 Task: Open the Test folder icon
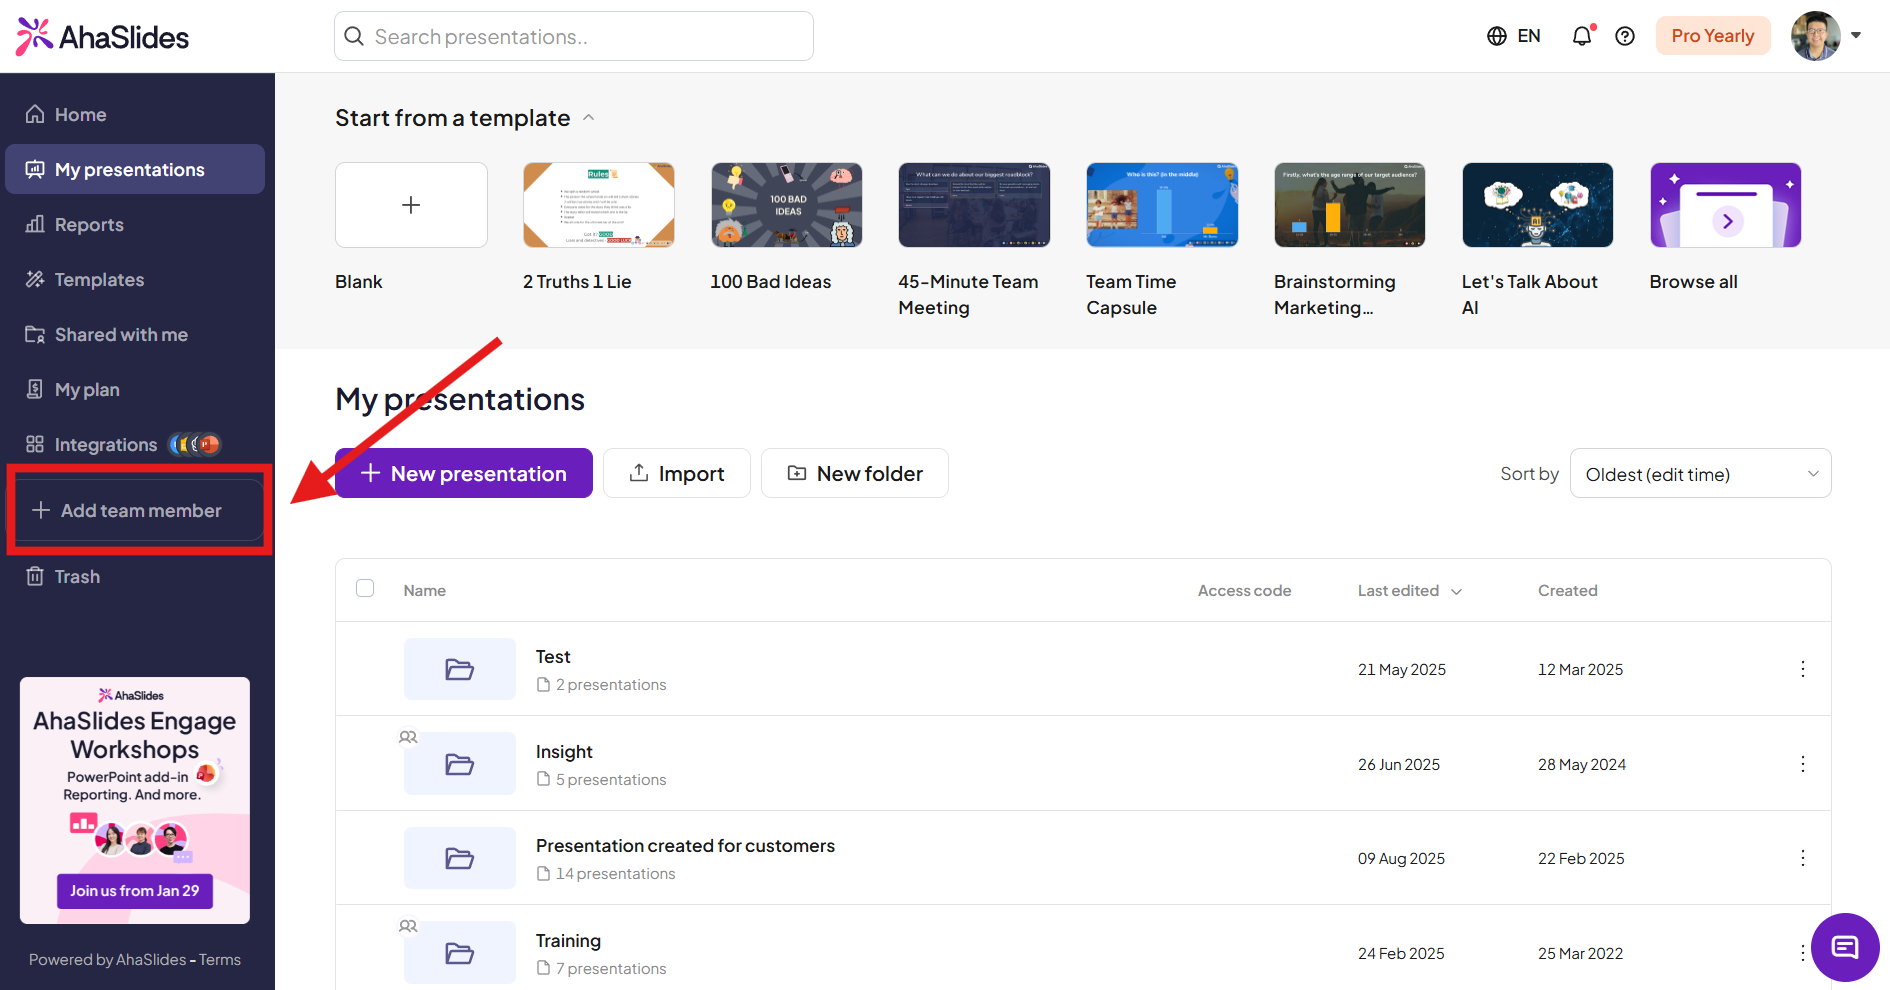coord(460,669)
